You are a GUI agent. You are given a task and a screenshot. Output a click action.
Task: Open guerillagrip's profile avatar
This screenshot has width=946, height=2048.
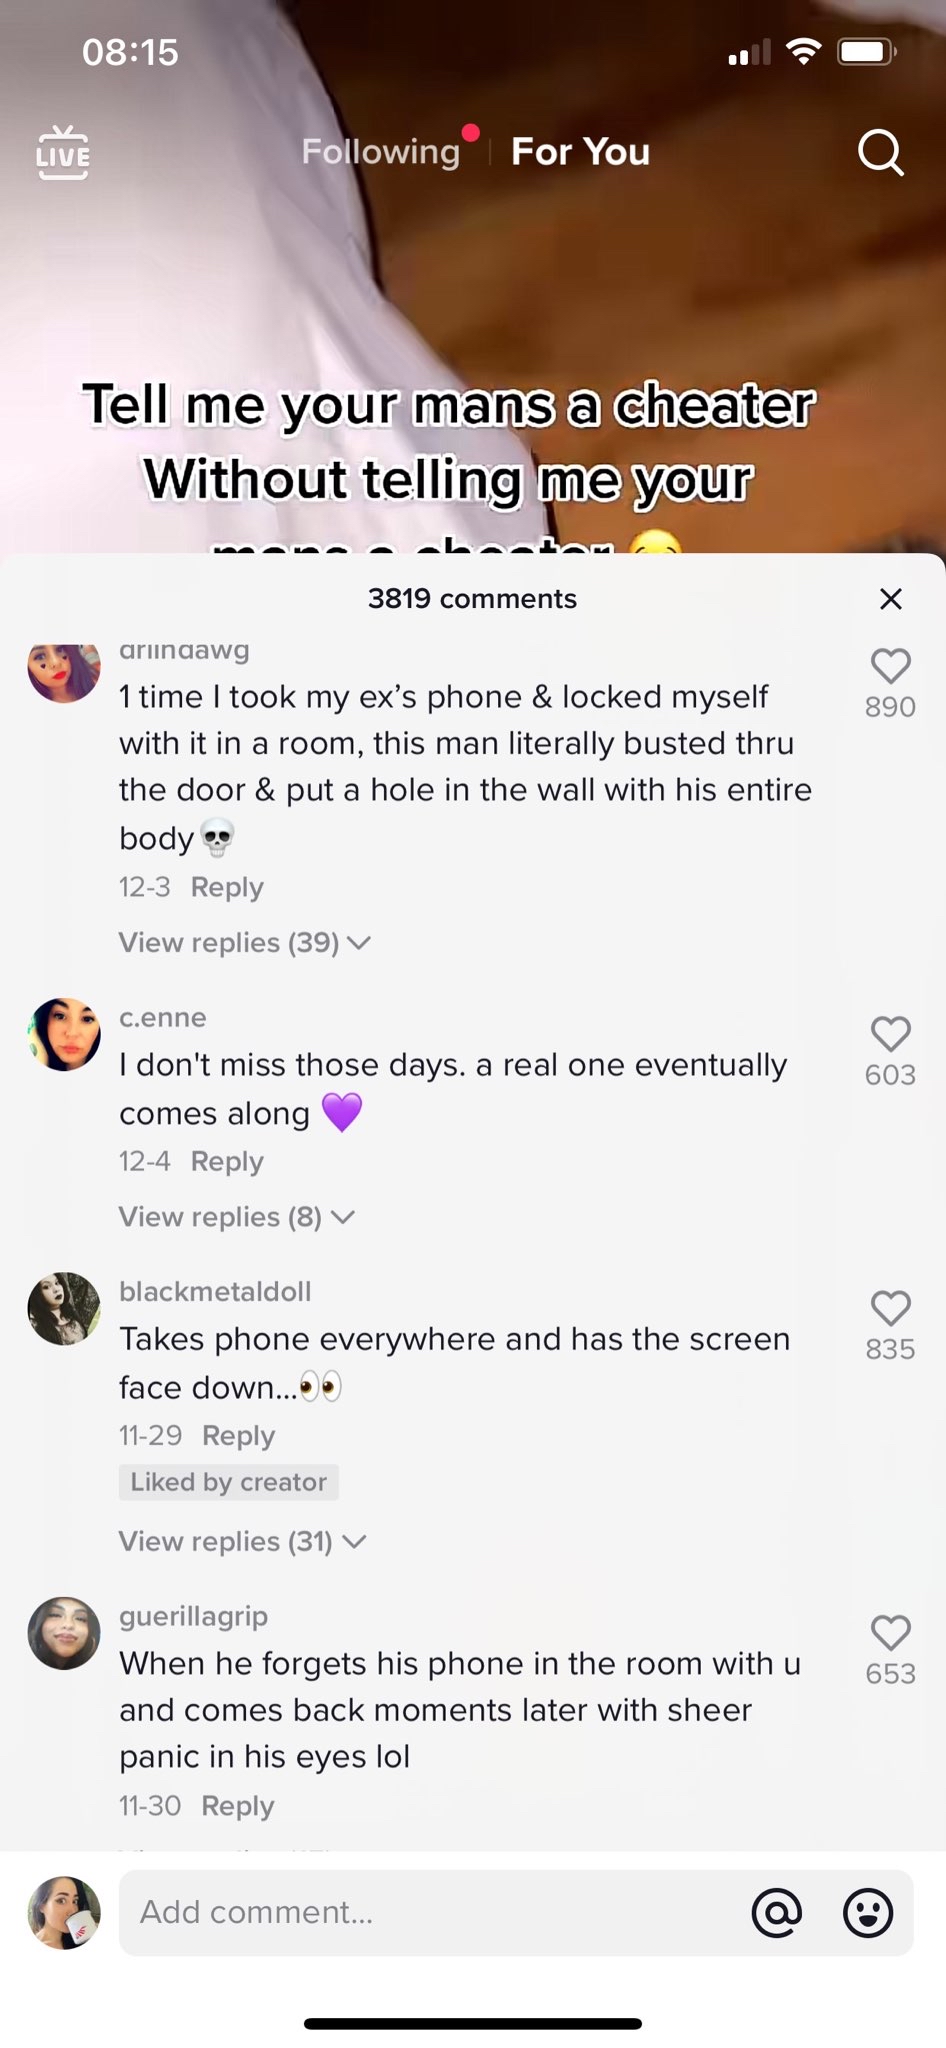click(x=64, y=1633)
